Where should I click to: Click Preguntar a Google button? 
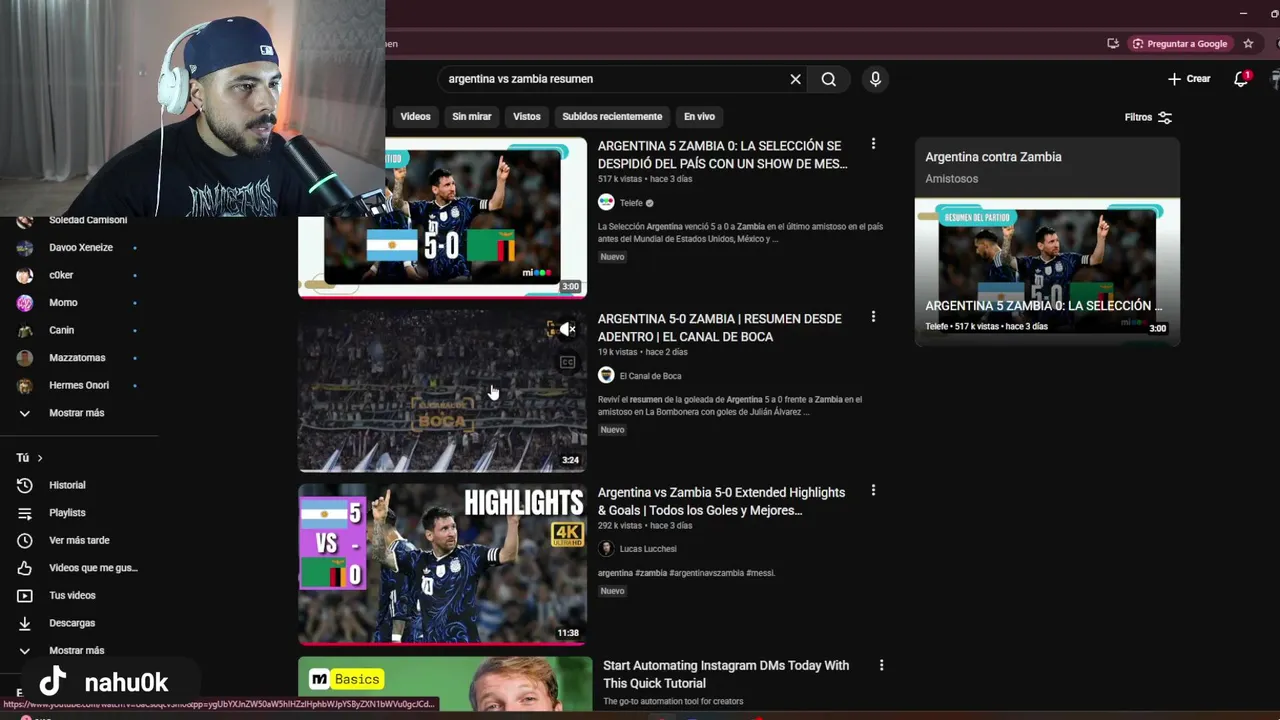click(1179, 43)
